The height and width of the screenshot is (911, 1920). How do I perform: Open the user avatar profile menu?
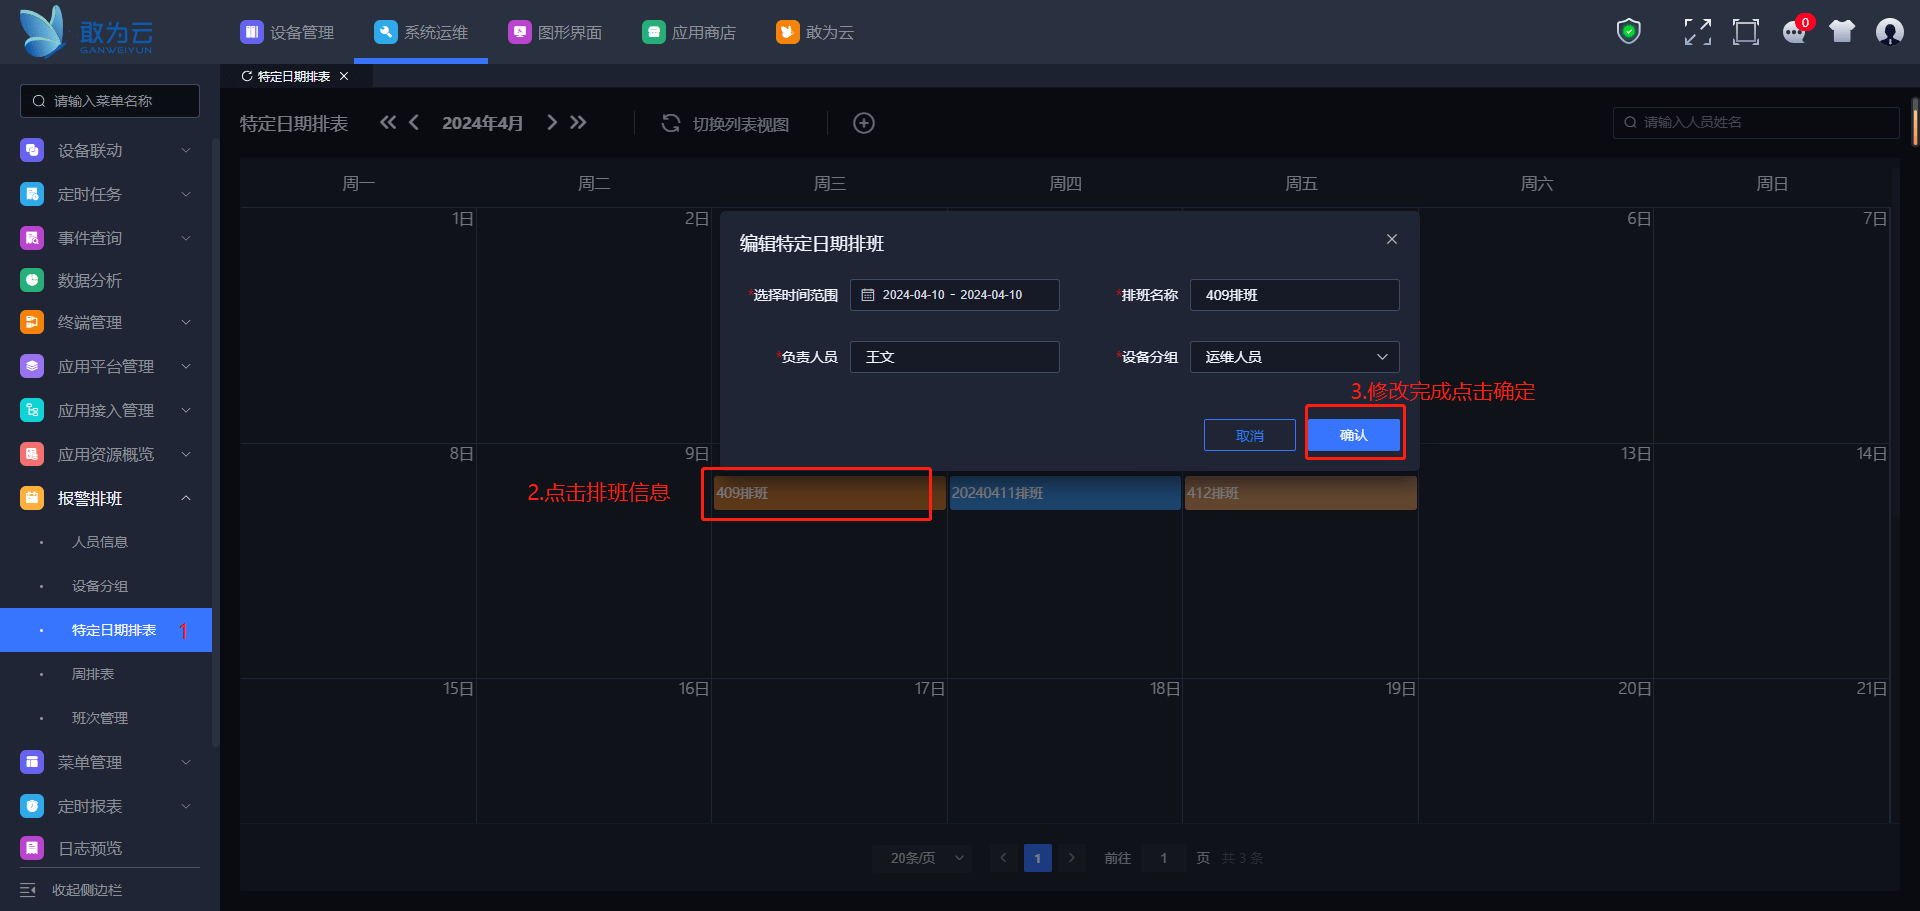(1889, 32)
